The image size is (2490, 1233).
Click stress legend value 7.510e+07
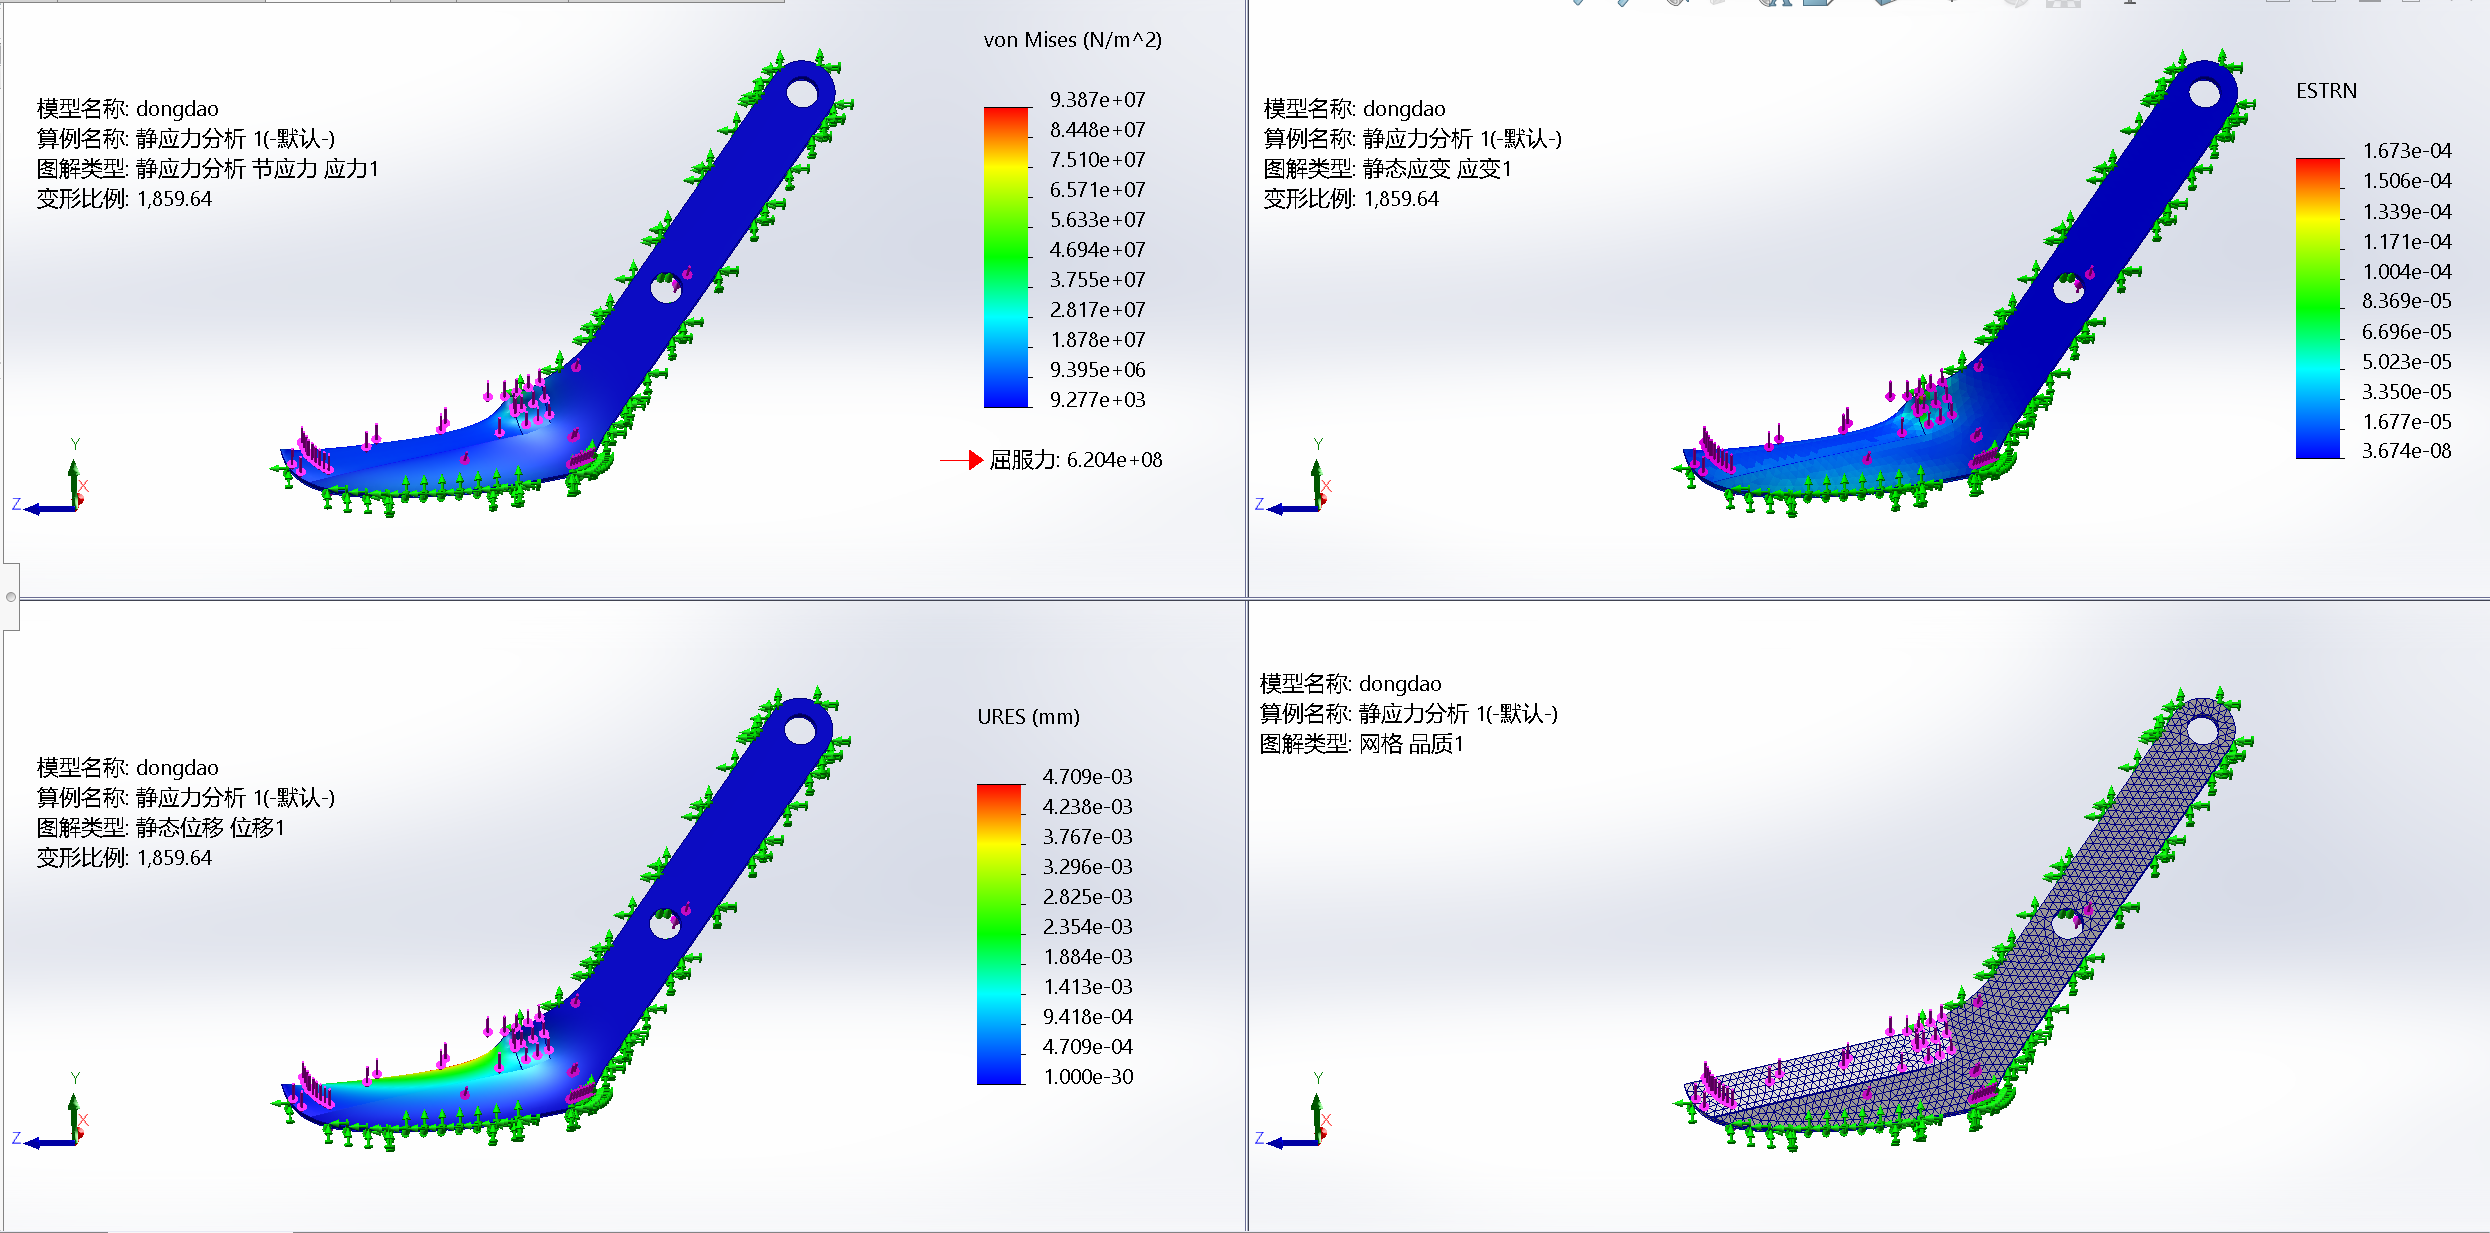point(1097,160)
